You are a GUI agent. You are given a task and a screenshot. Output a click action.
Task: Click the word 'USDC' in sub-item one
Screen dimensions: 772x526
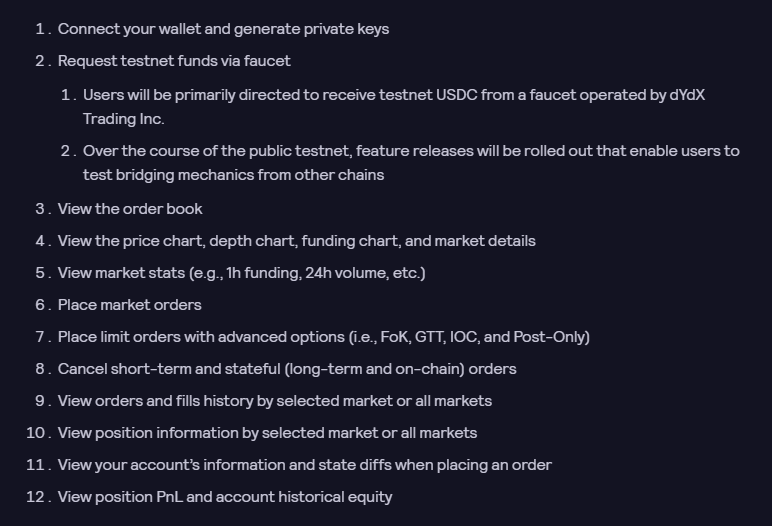[456, 95]
